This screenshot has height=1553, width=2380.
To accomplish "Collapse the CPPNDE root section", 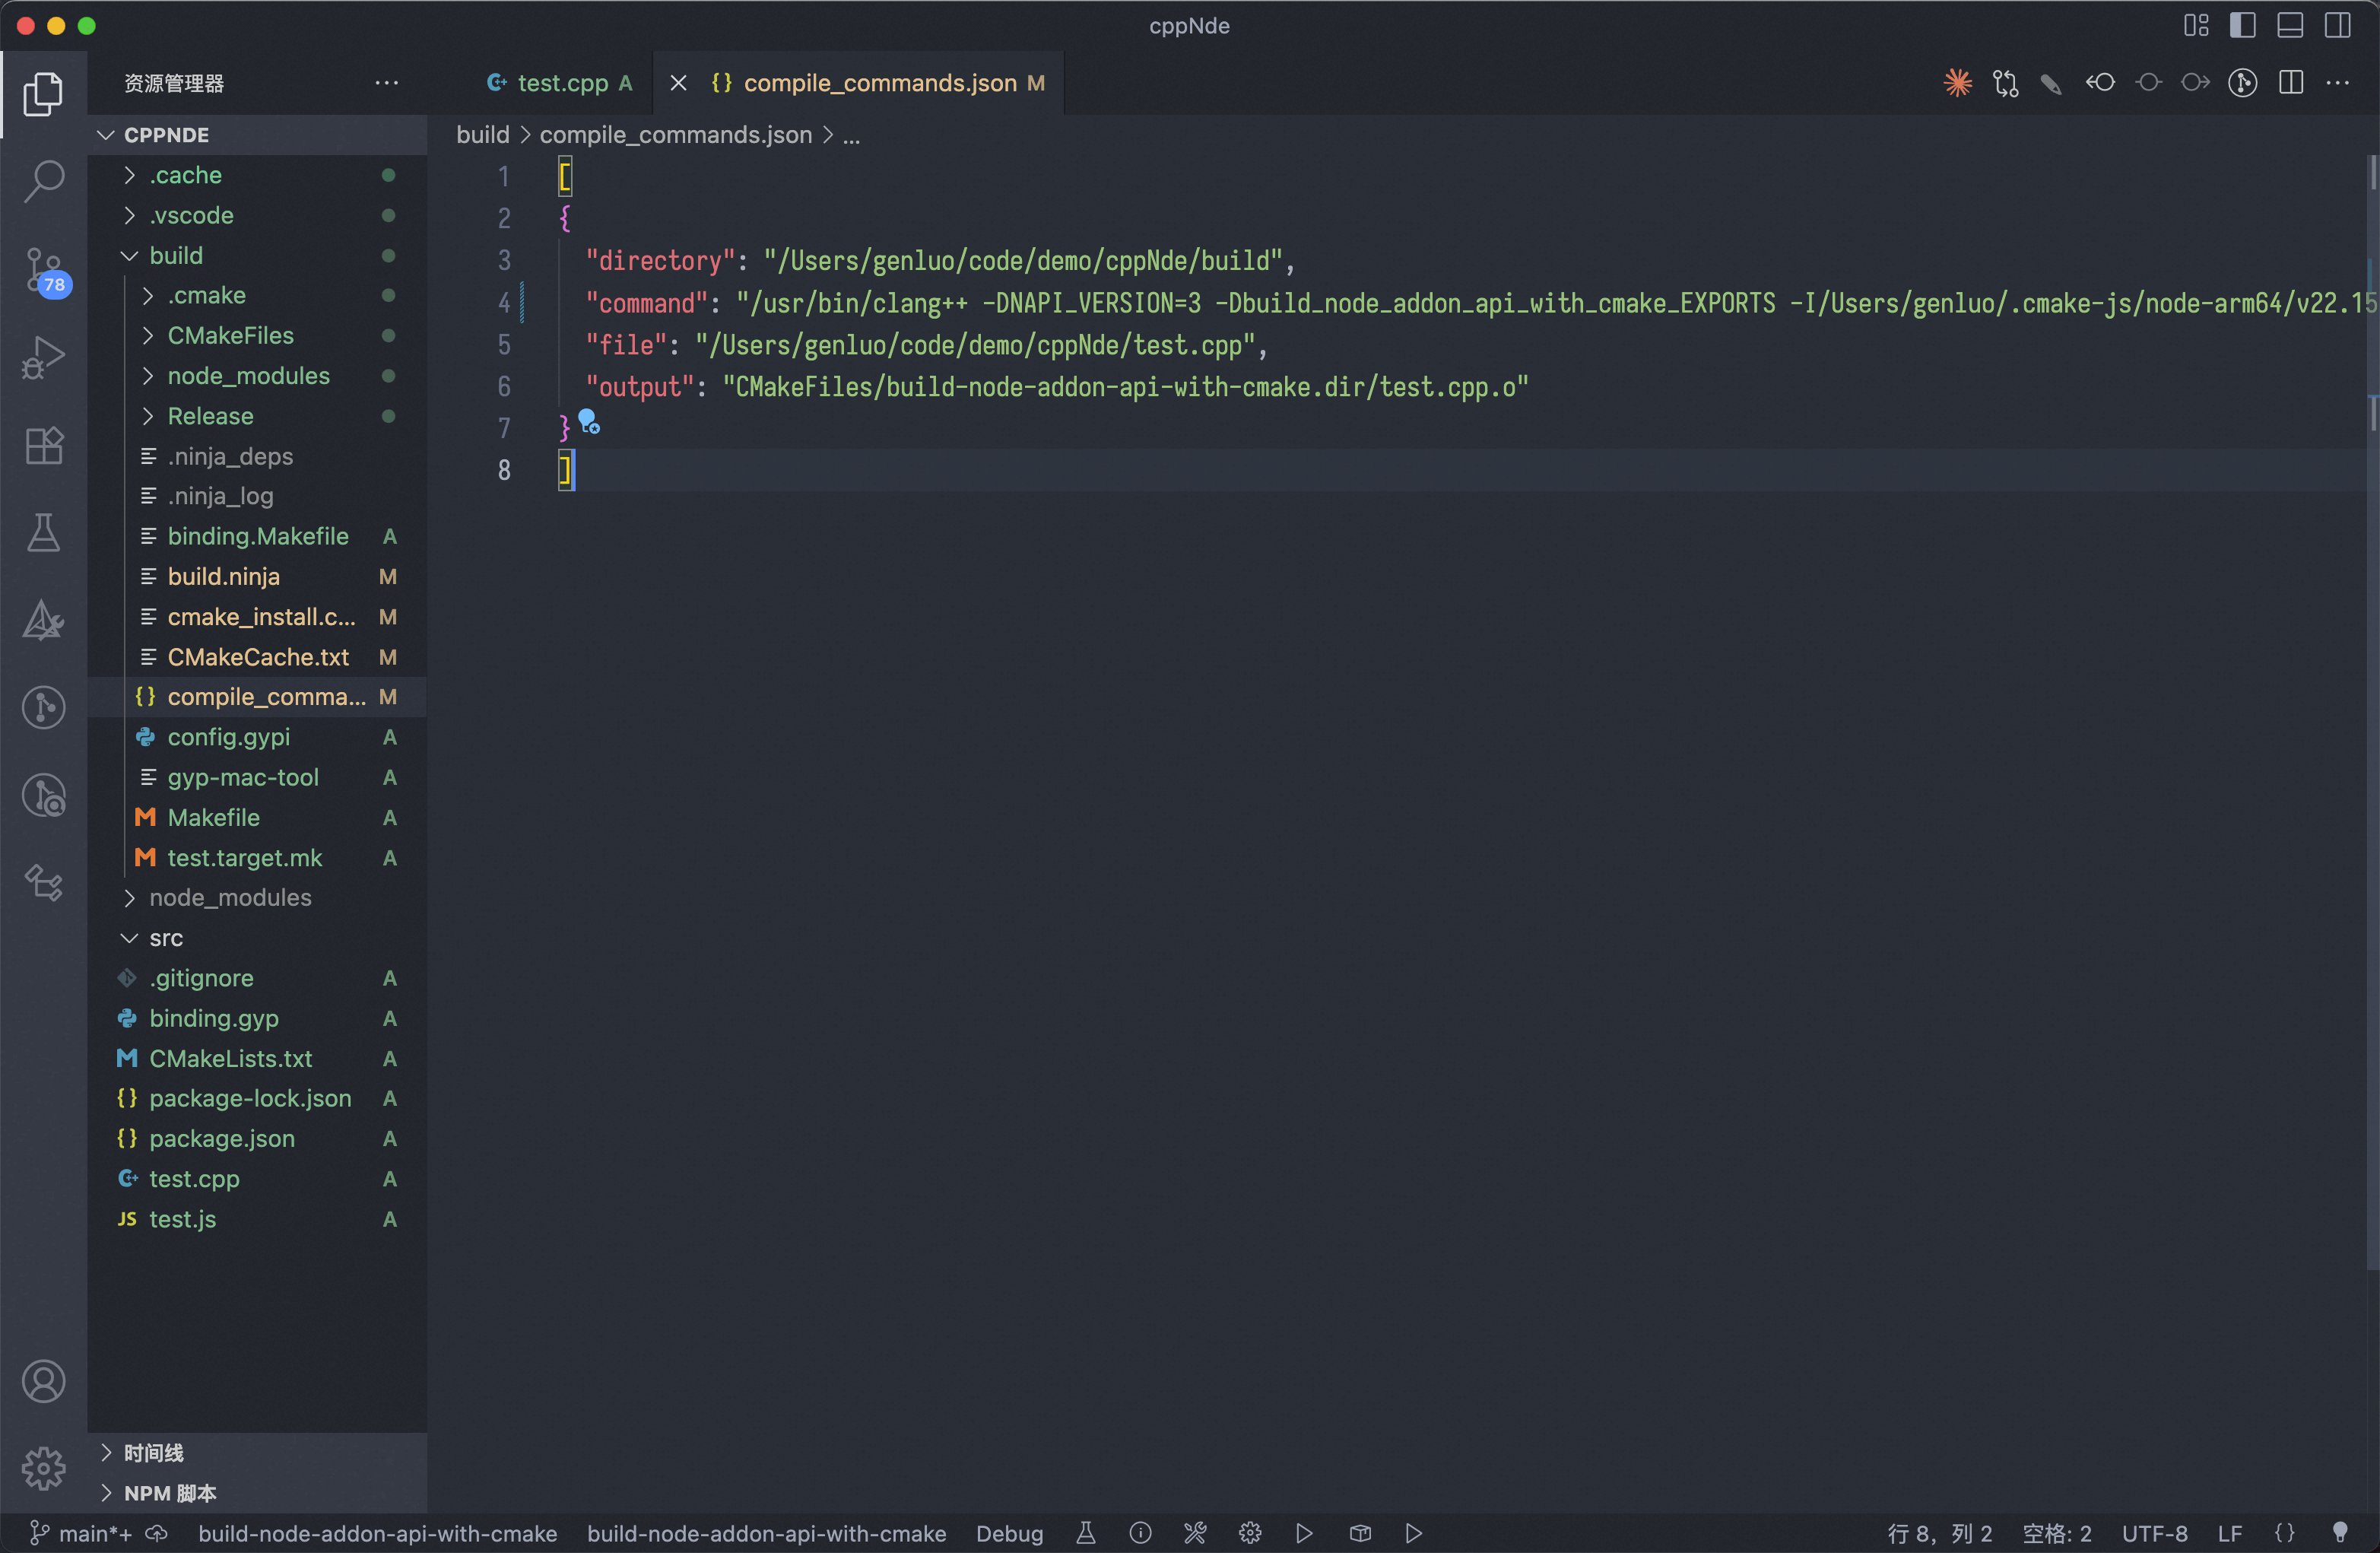I will point(257,134).
